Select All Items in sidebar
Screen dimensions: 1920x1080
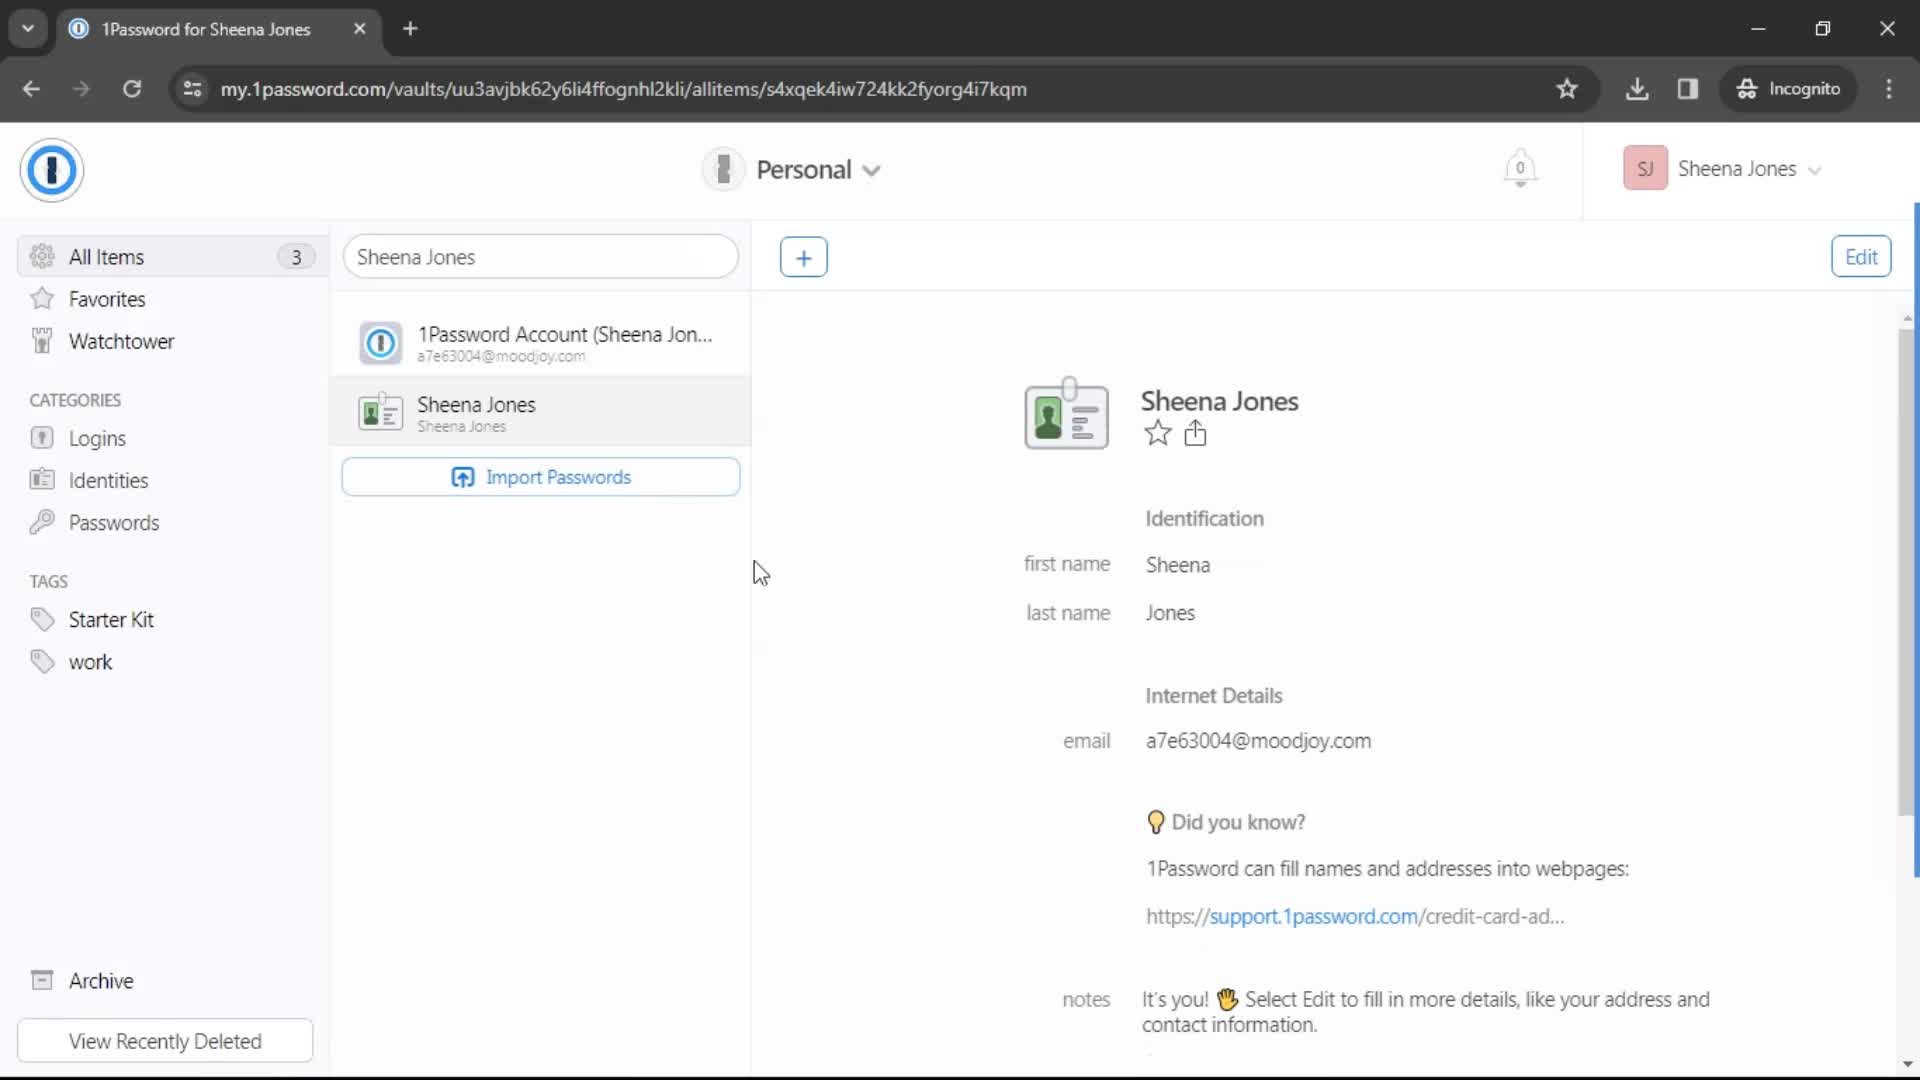click(x=172, y=257)
